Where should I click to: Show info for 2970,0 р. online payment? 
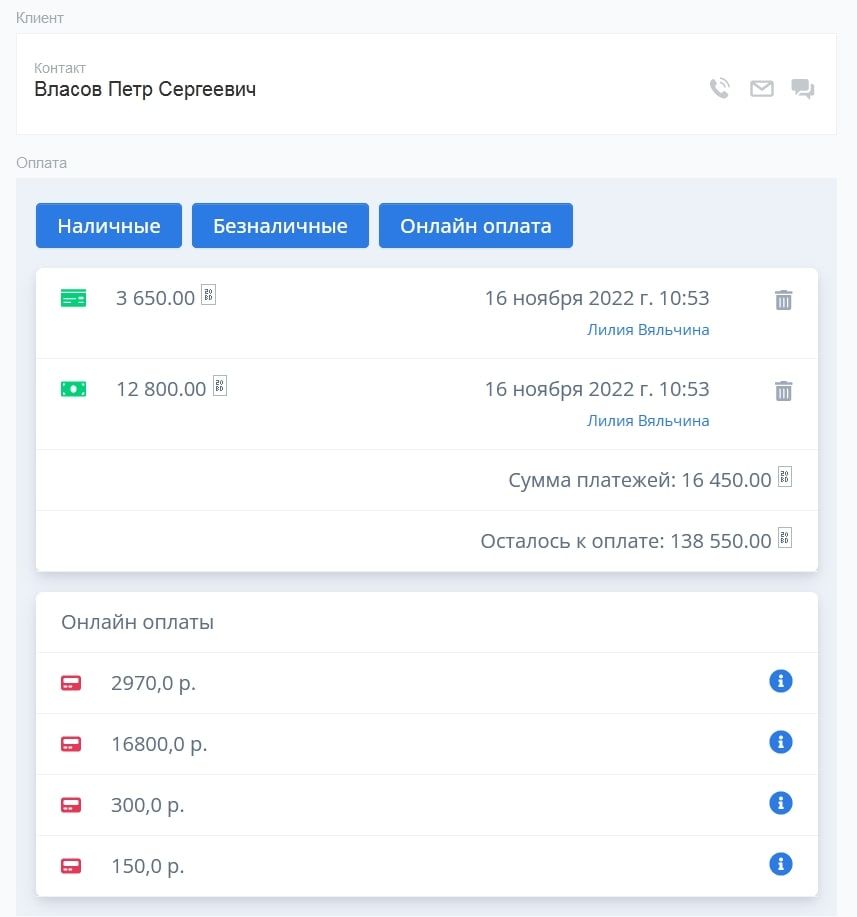780,681
